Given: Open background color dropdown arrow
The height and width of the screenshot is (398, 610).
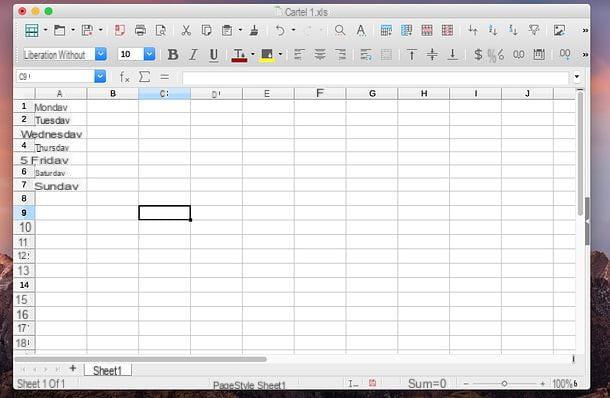Looking at the screenshot, I should [280, 54].
